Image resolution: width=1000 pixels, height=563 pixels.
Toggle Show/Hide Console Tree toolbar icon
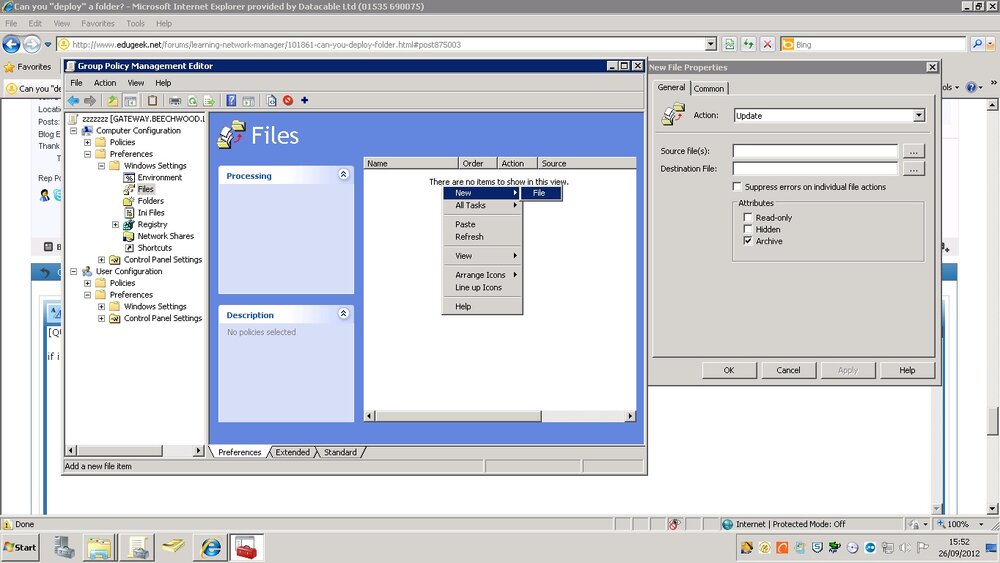(x=130, y=101)
